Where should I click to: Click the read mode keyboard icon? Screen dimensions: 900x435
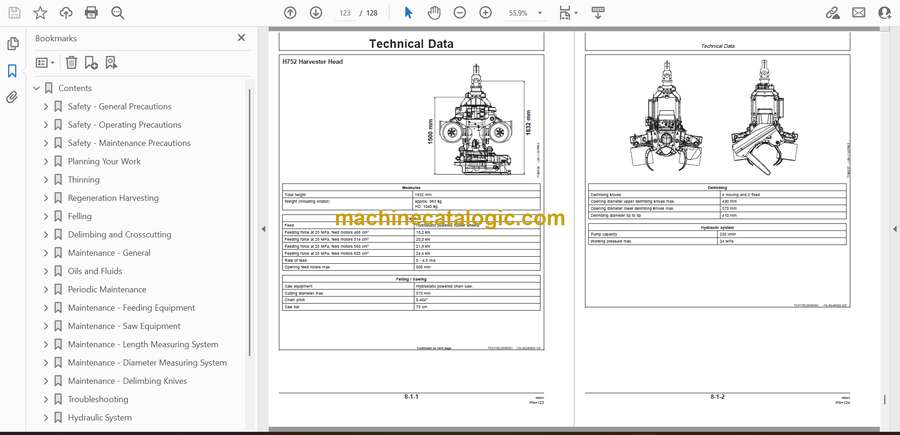[x=598, y=13]
